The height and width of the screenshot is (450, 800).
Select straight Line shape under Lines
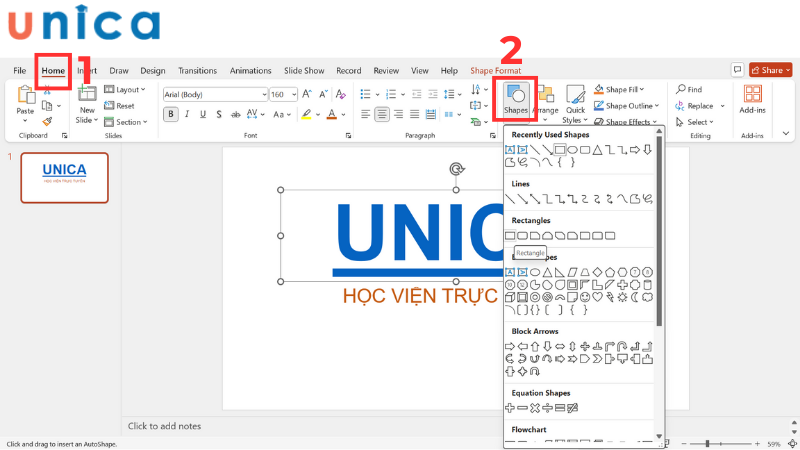[x=510, y=199]
